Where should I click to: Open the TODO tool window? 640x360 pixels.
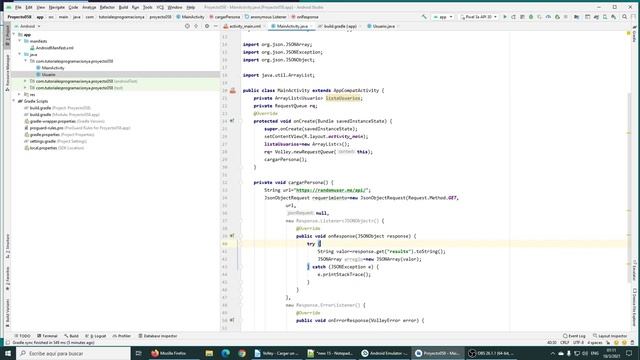point(22,336)
